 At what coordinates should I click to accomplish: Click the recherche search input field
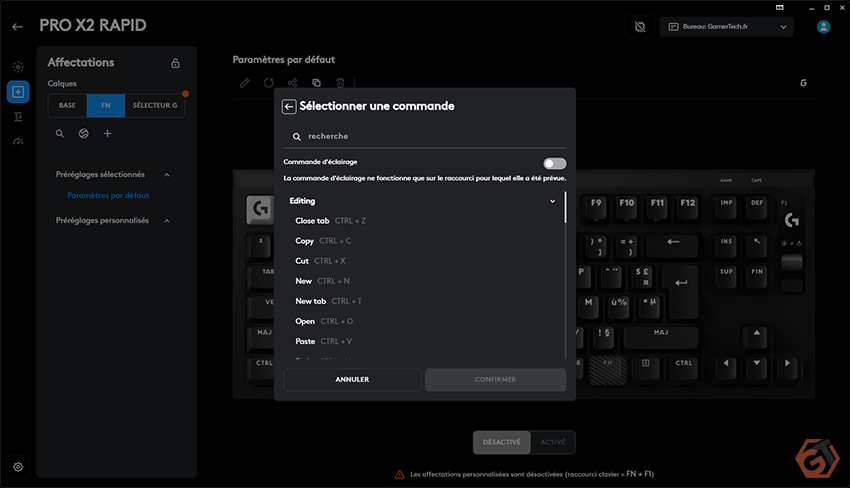pyautogui.click(x=424, y=137)
